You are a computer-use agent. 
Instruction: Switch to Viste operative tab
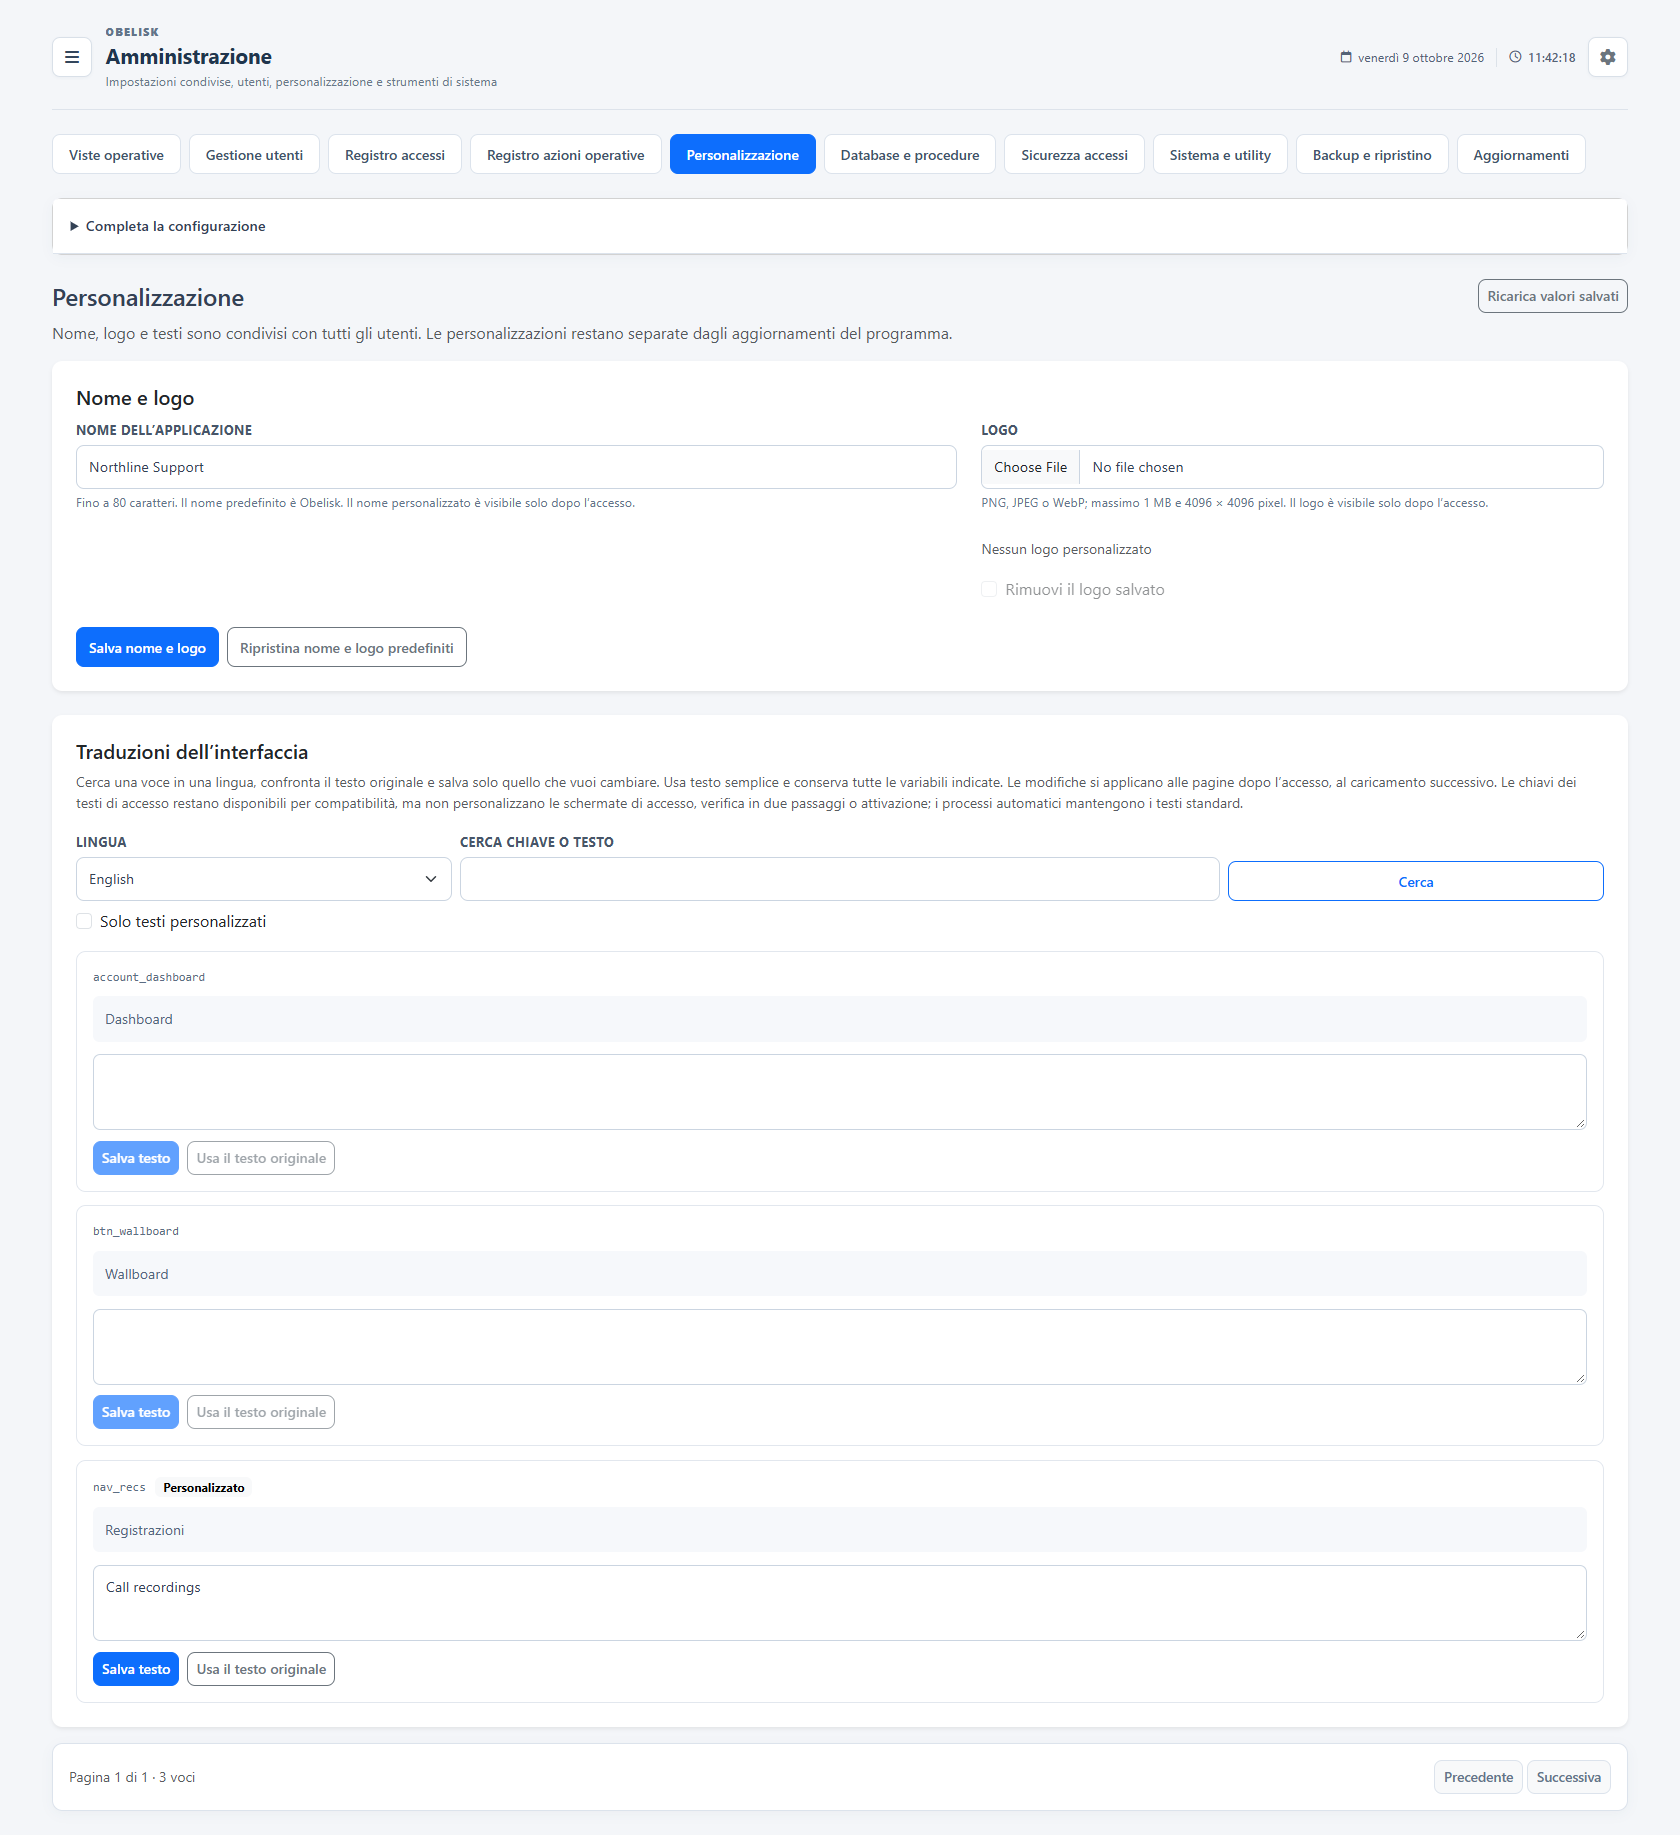tap(116, 155)
